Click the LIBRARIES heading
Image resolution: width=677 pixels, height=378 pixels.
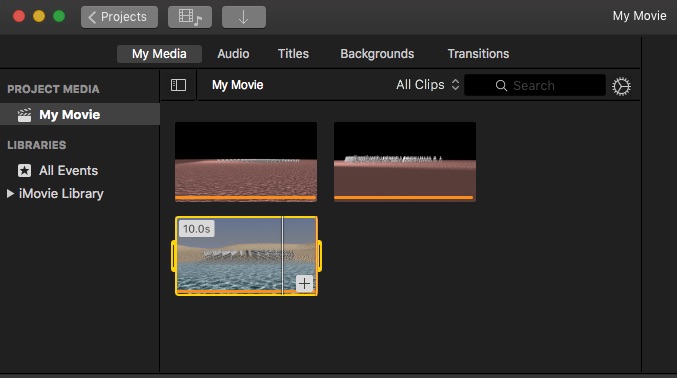[x=37, y=145]
